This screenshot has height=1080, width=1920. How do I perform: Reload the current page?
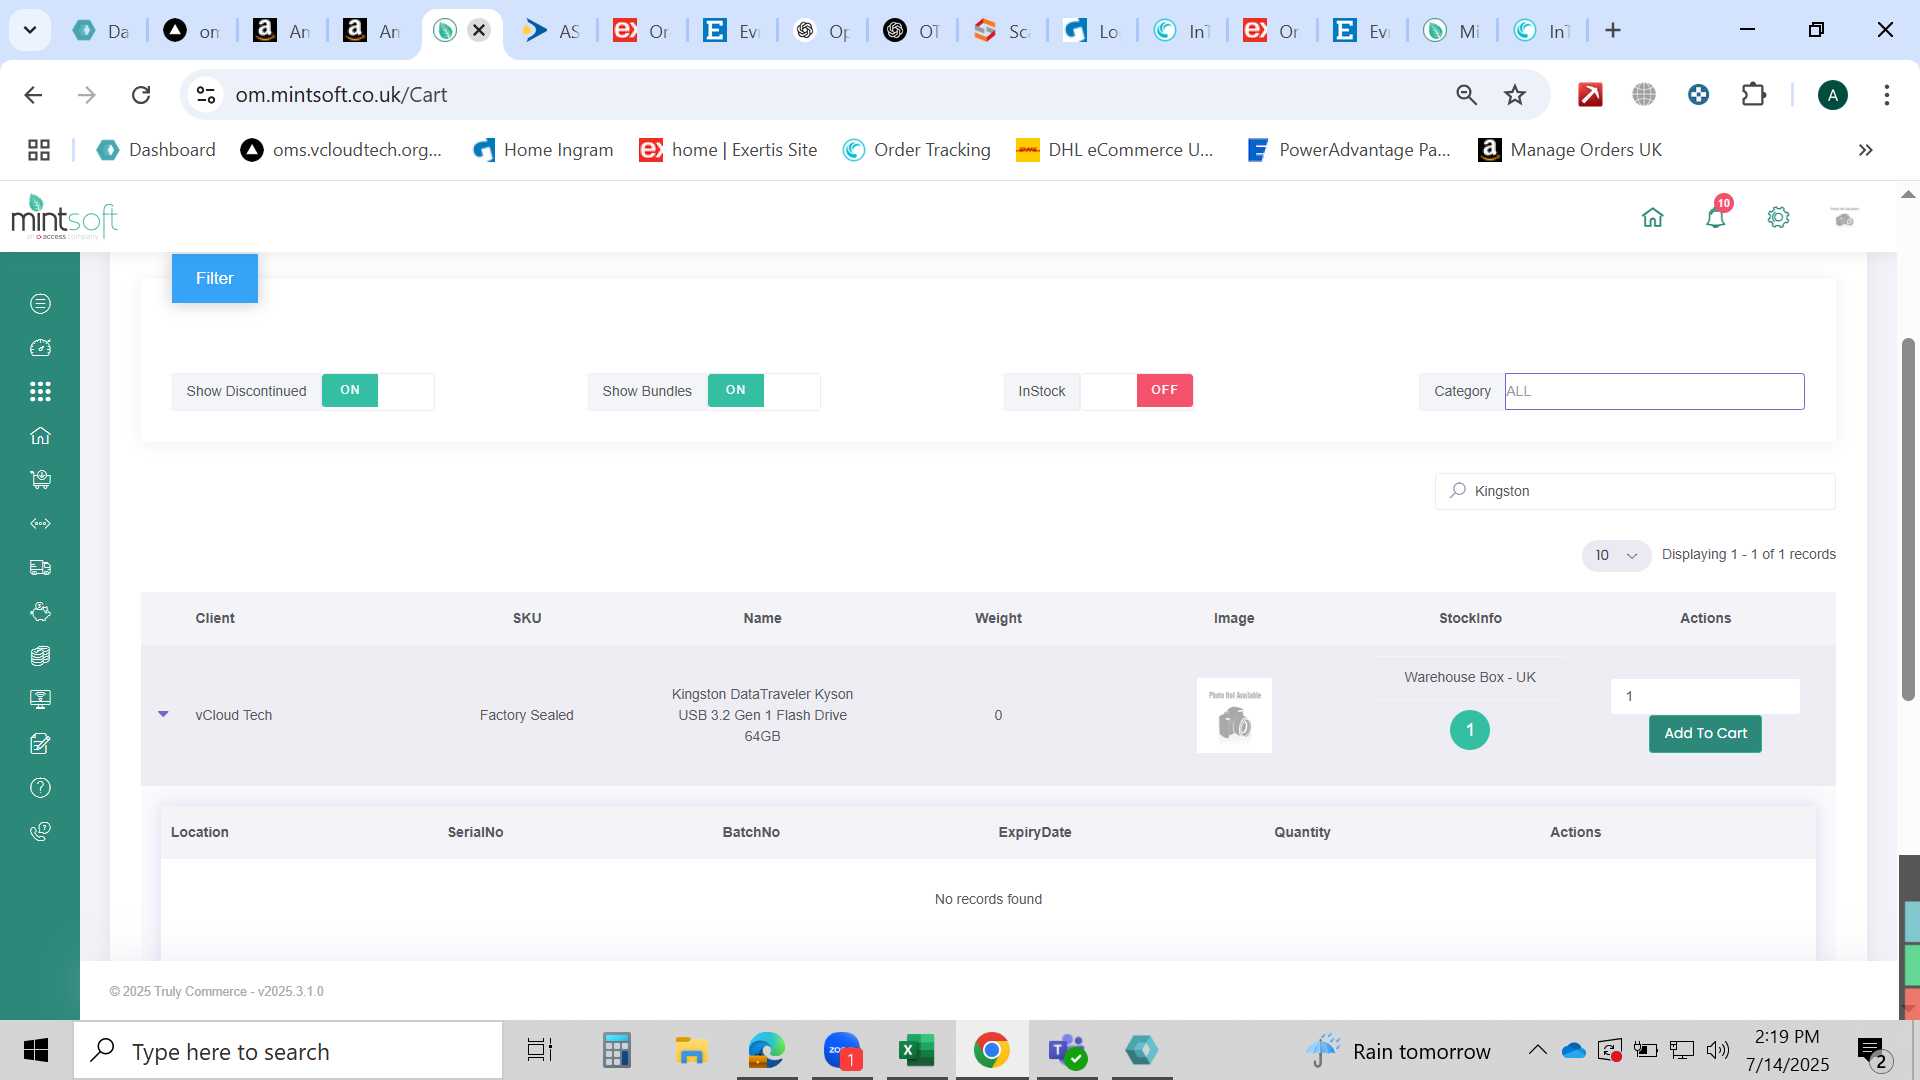[x=141, y=95]
